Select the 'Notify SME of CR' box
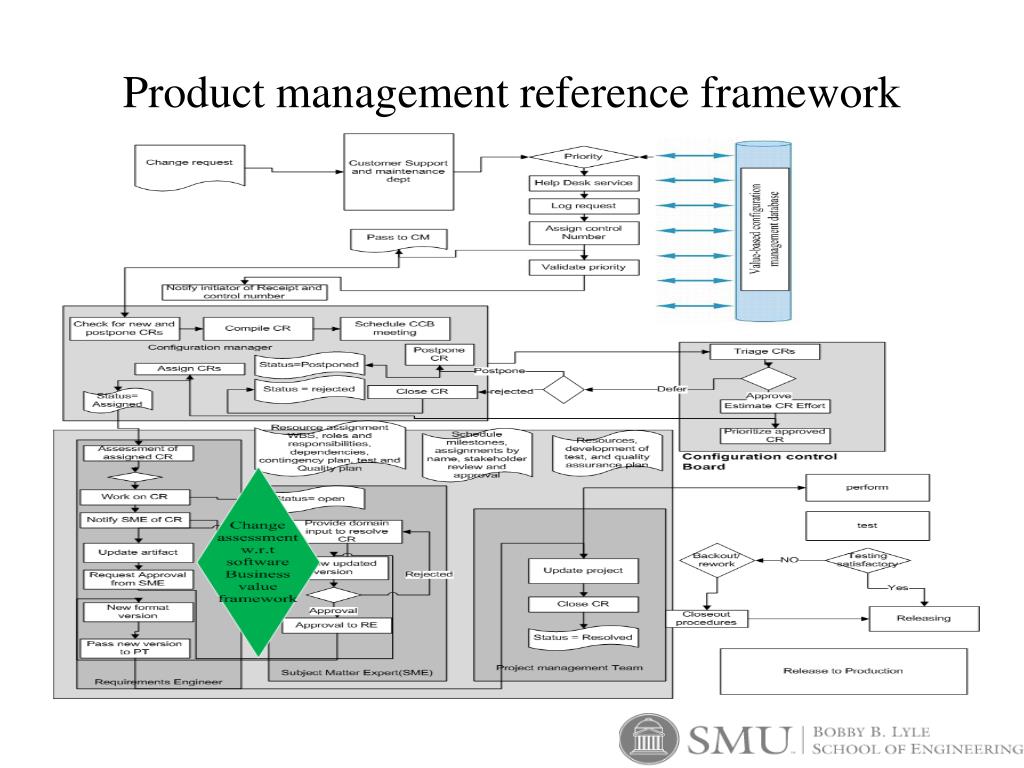This screenshot has height=768, width=1024. (x=135, y=520)
